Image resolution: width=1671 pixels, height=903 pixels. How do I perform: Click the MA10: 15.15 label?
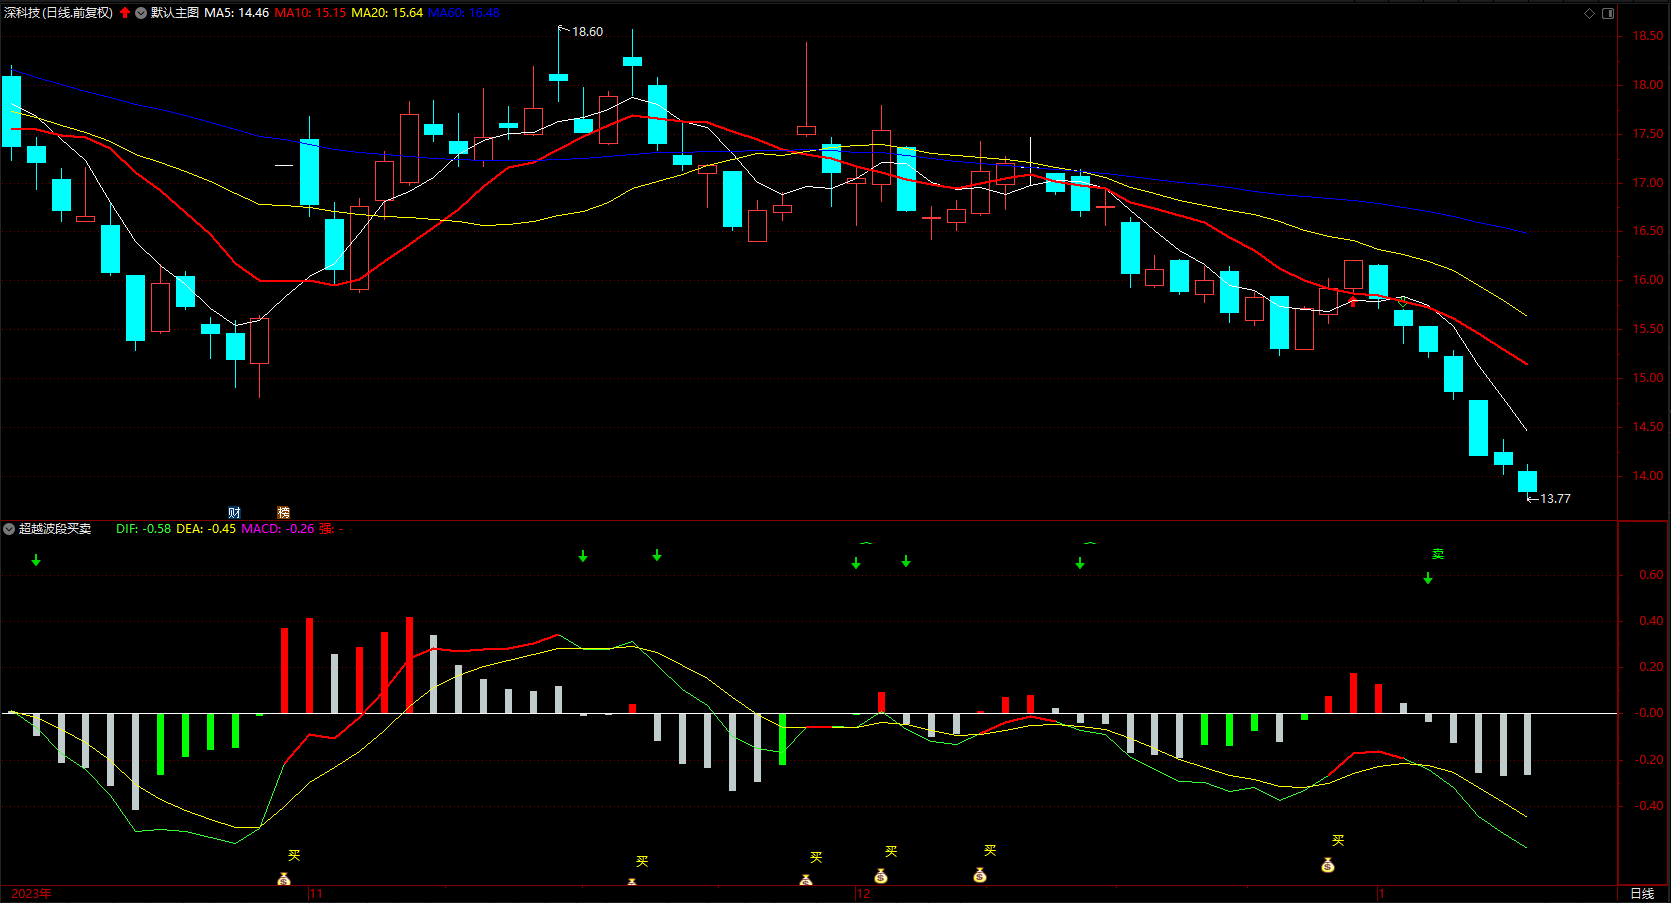[x=310, y=13]
